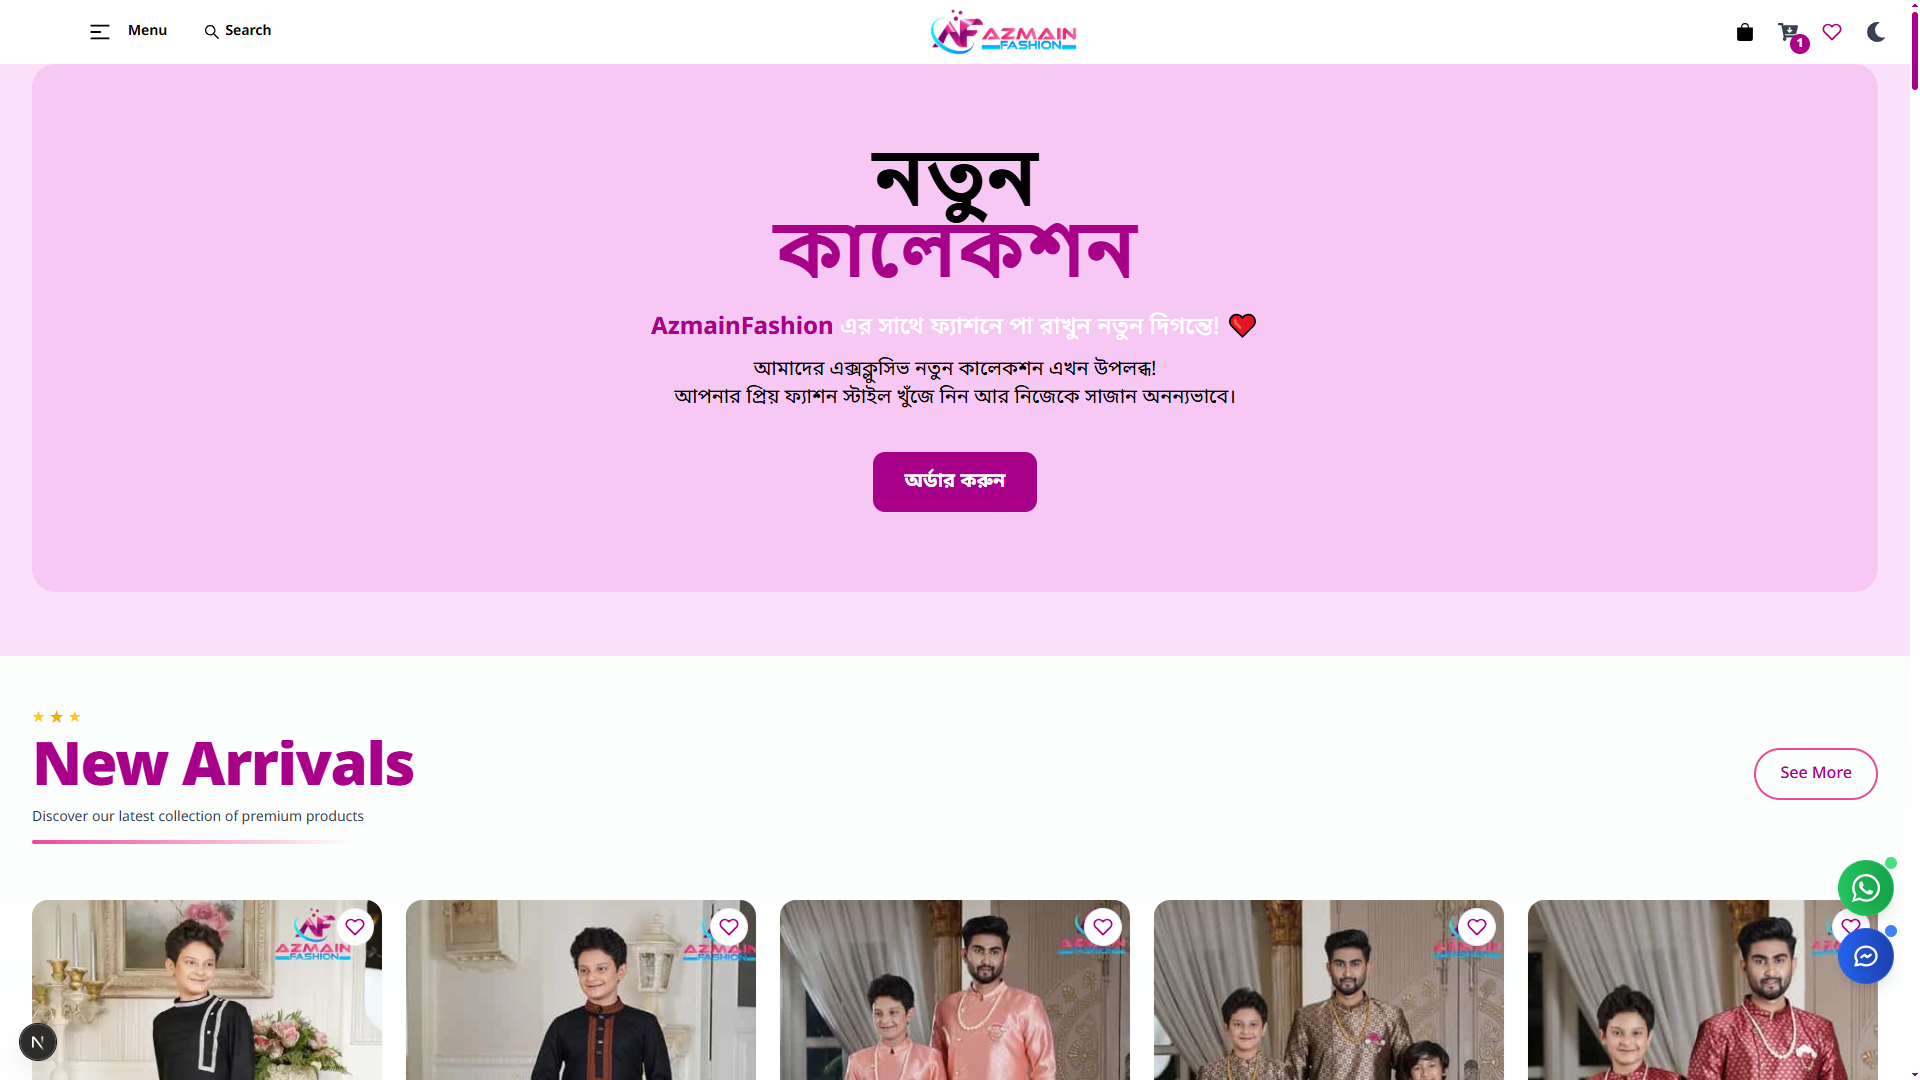Viewport: 1920px width, 1080px height.
Task: Open Messenger chat button
Action: coord(1865,956)
